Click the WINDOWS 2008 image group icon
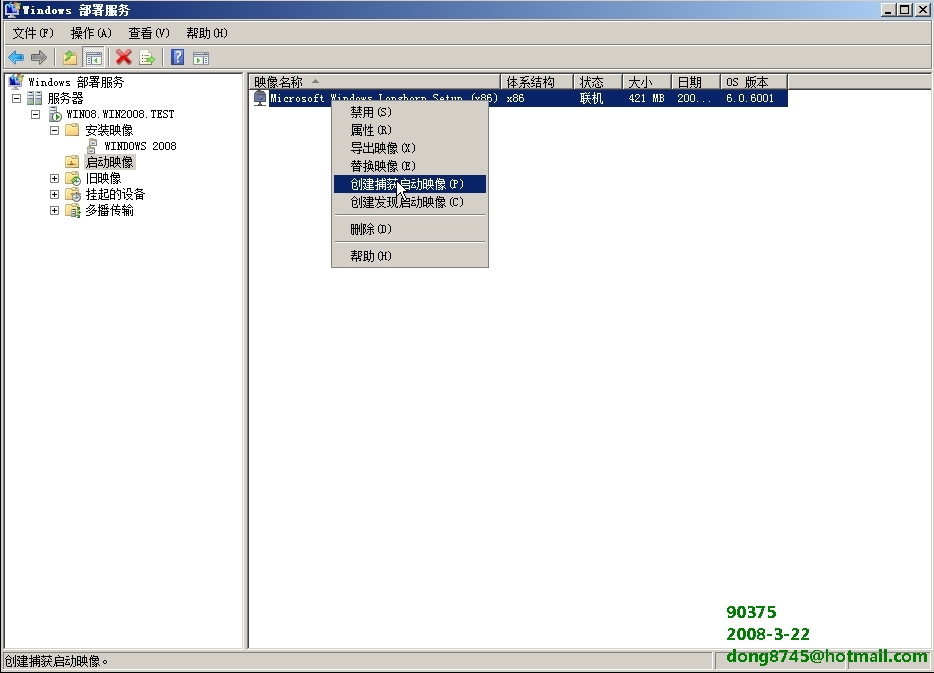Viewport: 934px width, 673px height. 92,146
